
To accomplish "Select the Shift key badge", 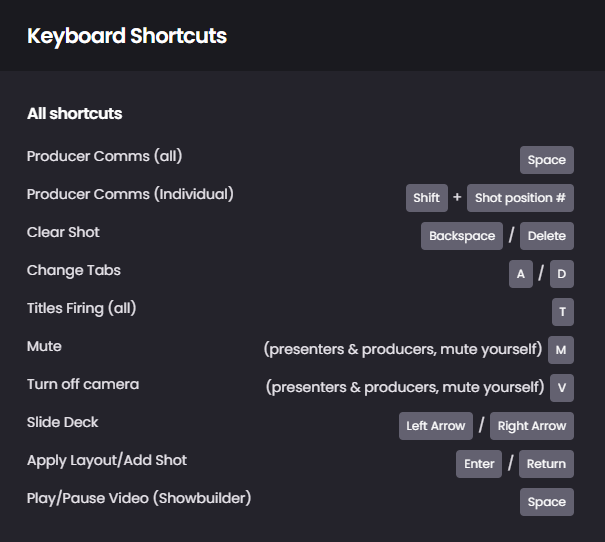I will pyautogui.click(x=427, y=198).
